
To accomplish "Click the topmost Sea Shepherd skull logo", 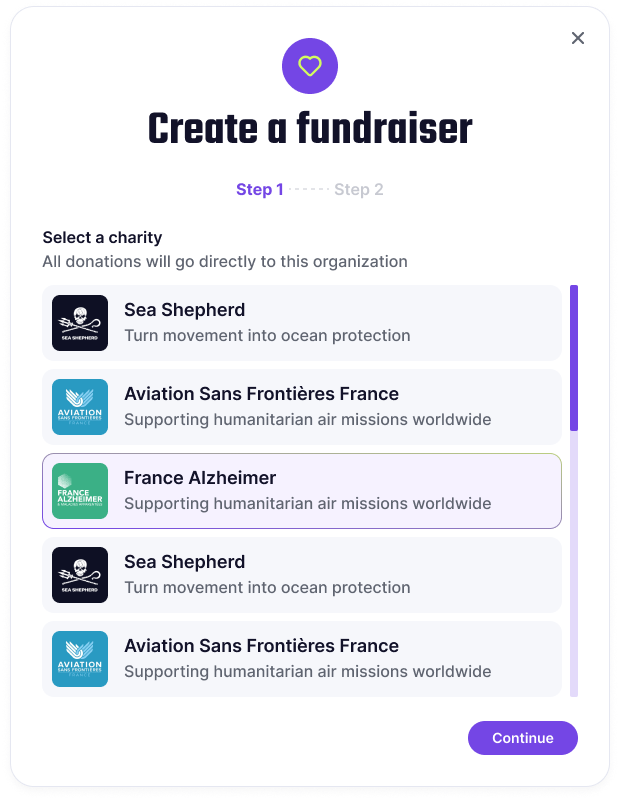I will (x=80, y=323).
